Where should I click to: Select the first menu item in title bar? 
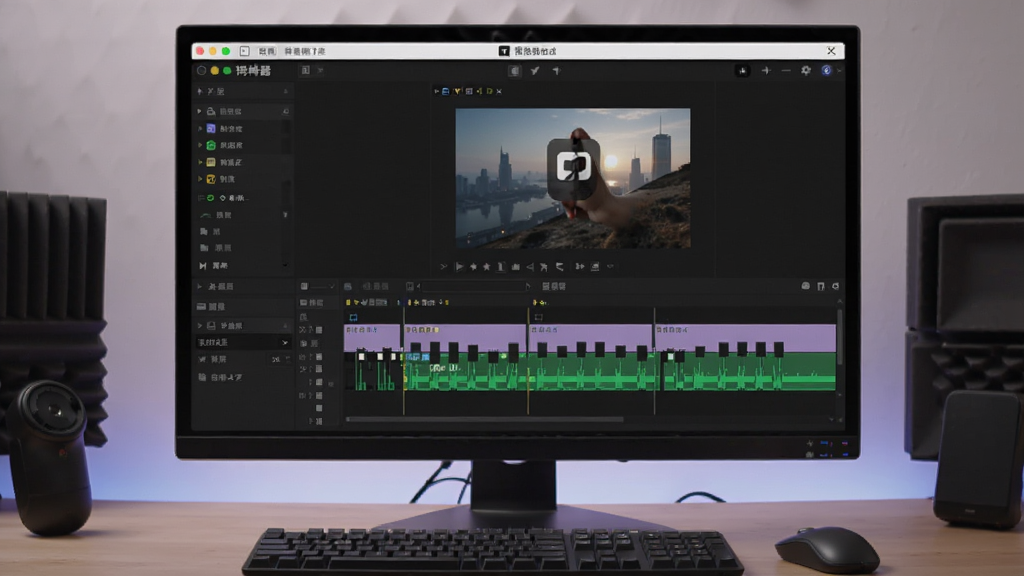coord(266,51)
